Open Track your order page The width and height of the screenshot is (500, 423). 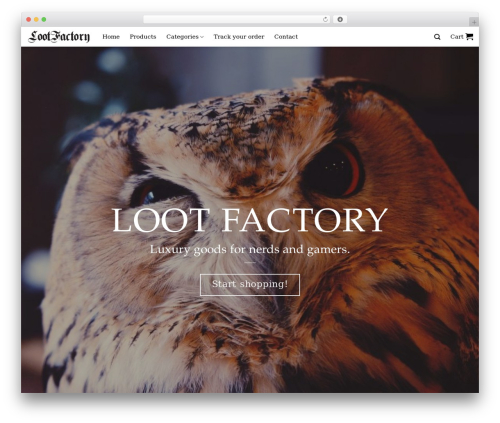click(x=239, y=37)
